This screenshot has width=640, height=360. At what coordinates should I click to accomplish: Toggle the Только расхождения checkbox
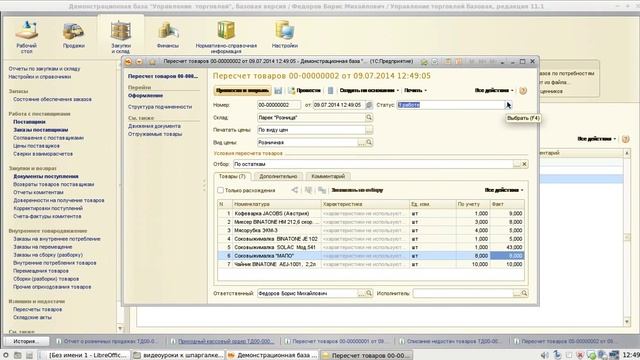point(220,190)
